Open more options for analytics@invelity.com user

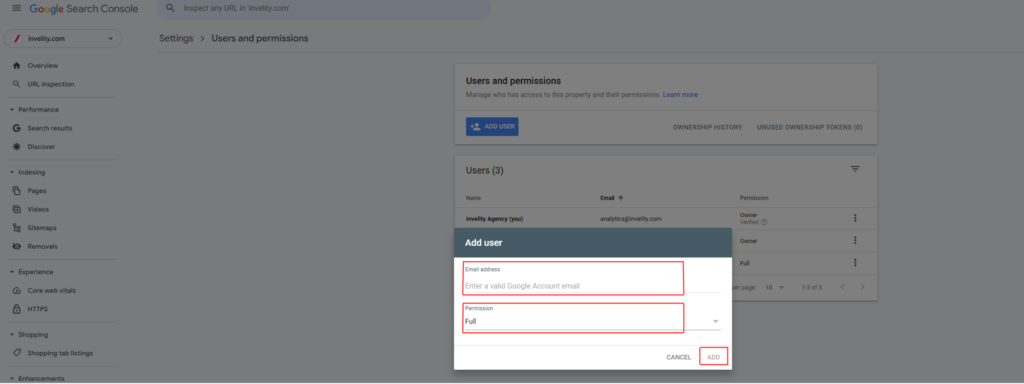tap(855, 218)
